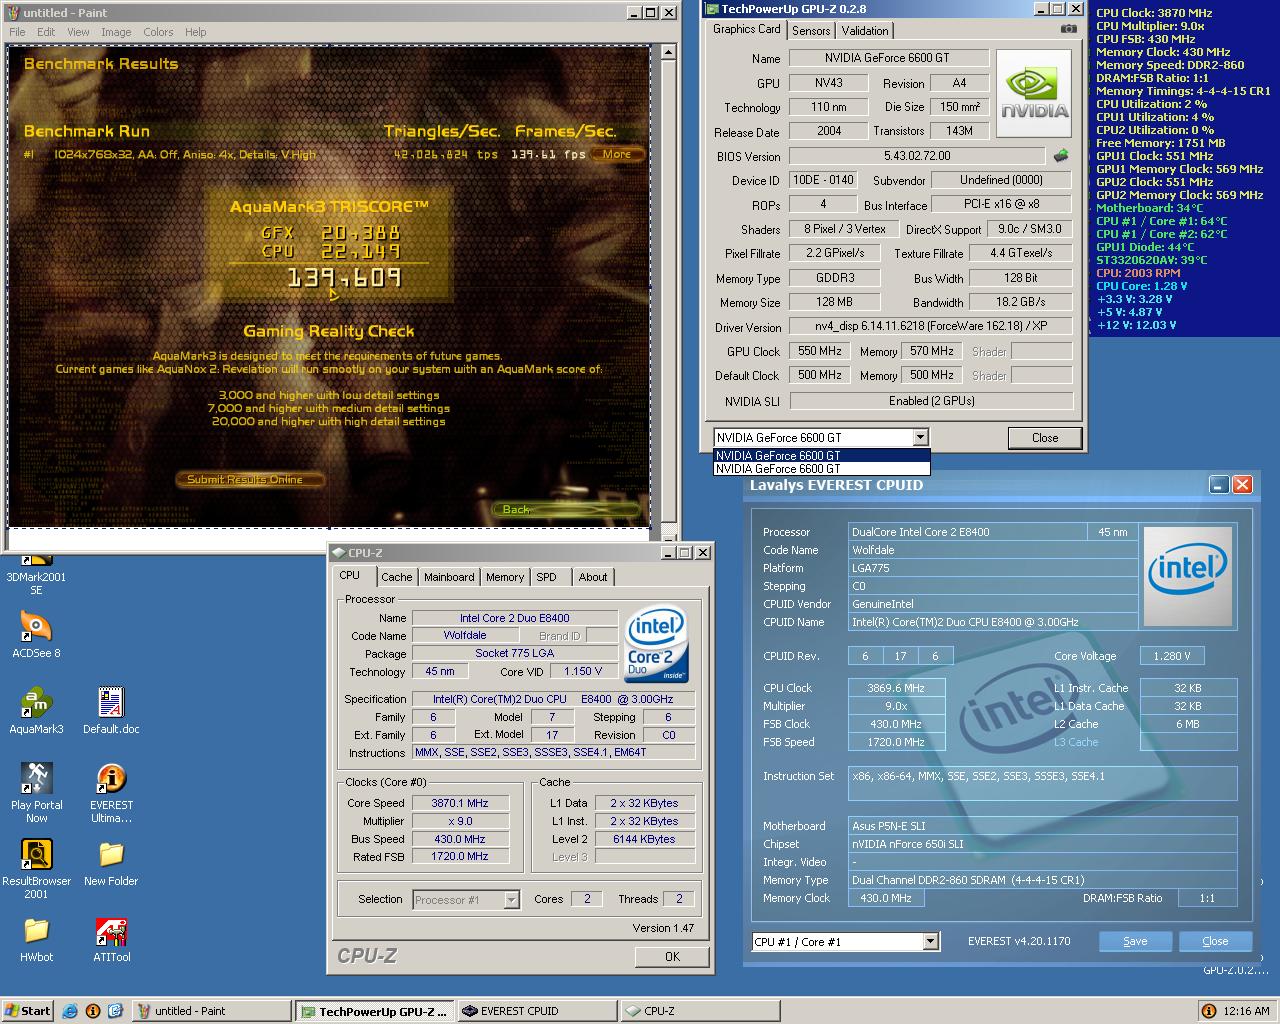Click the BIOS Version field in GPU-Z

tap(917, 156)
